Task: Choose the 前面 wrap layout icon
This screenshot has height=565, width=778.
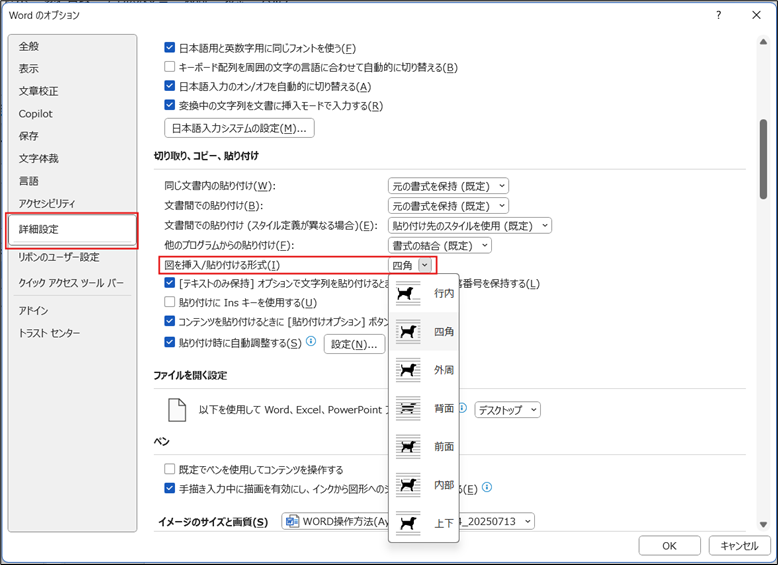Action: pos(408,446)
